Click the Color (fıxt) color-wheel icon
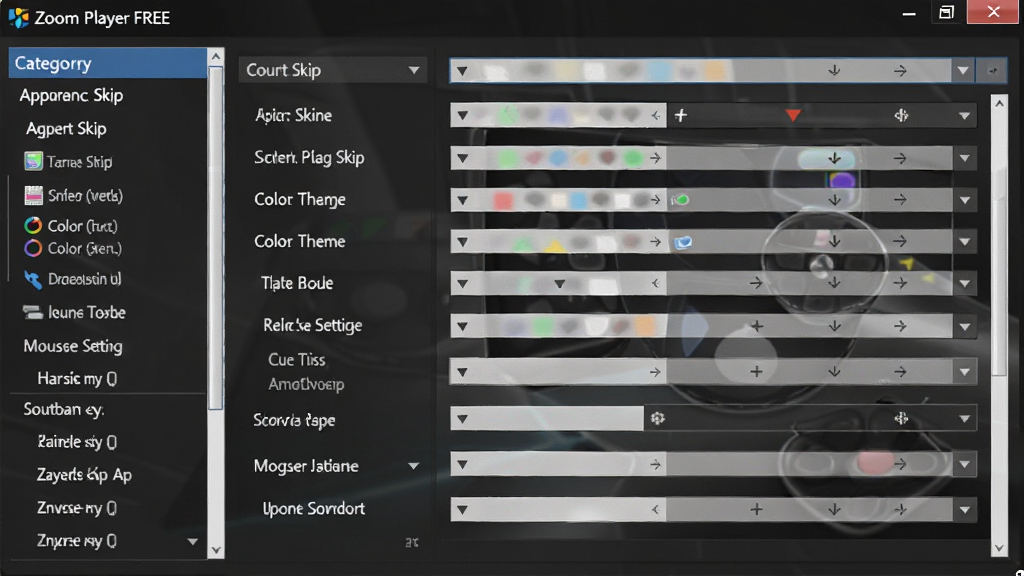 coord(33,225)
